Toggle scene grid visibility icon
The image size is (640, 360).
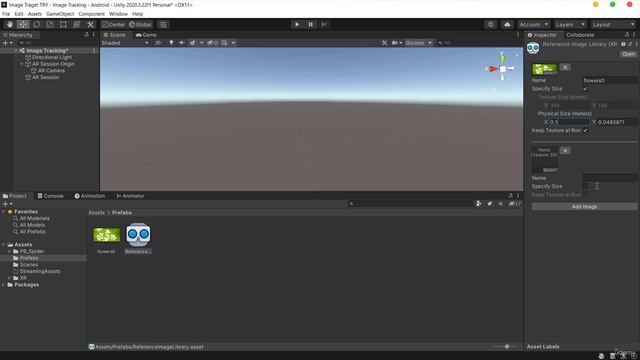pos(224,43)
